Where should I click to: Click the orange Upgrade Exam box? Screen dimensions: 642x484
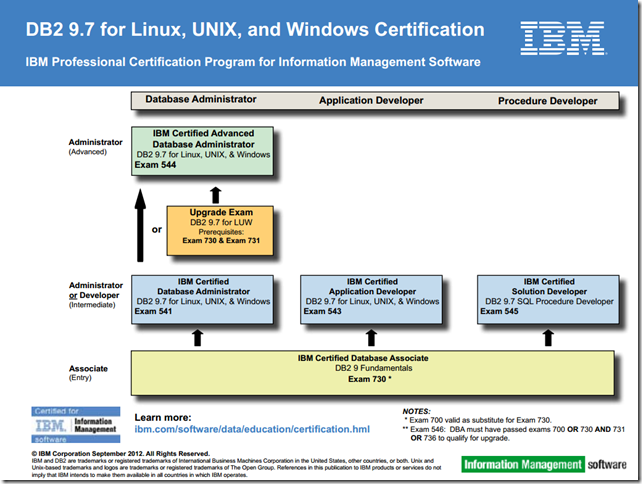coord(220,231)
